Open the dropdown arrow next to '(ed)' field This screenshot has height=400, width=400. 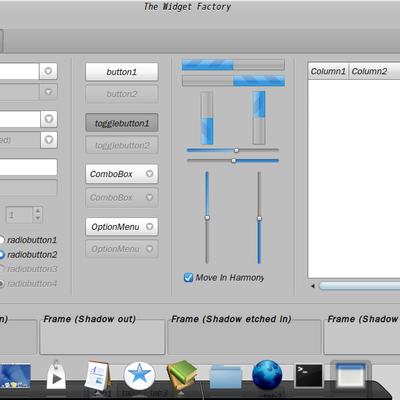(49, 140)
